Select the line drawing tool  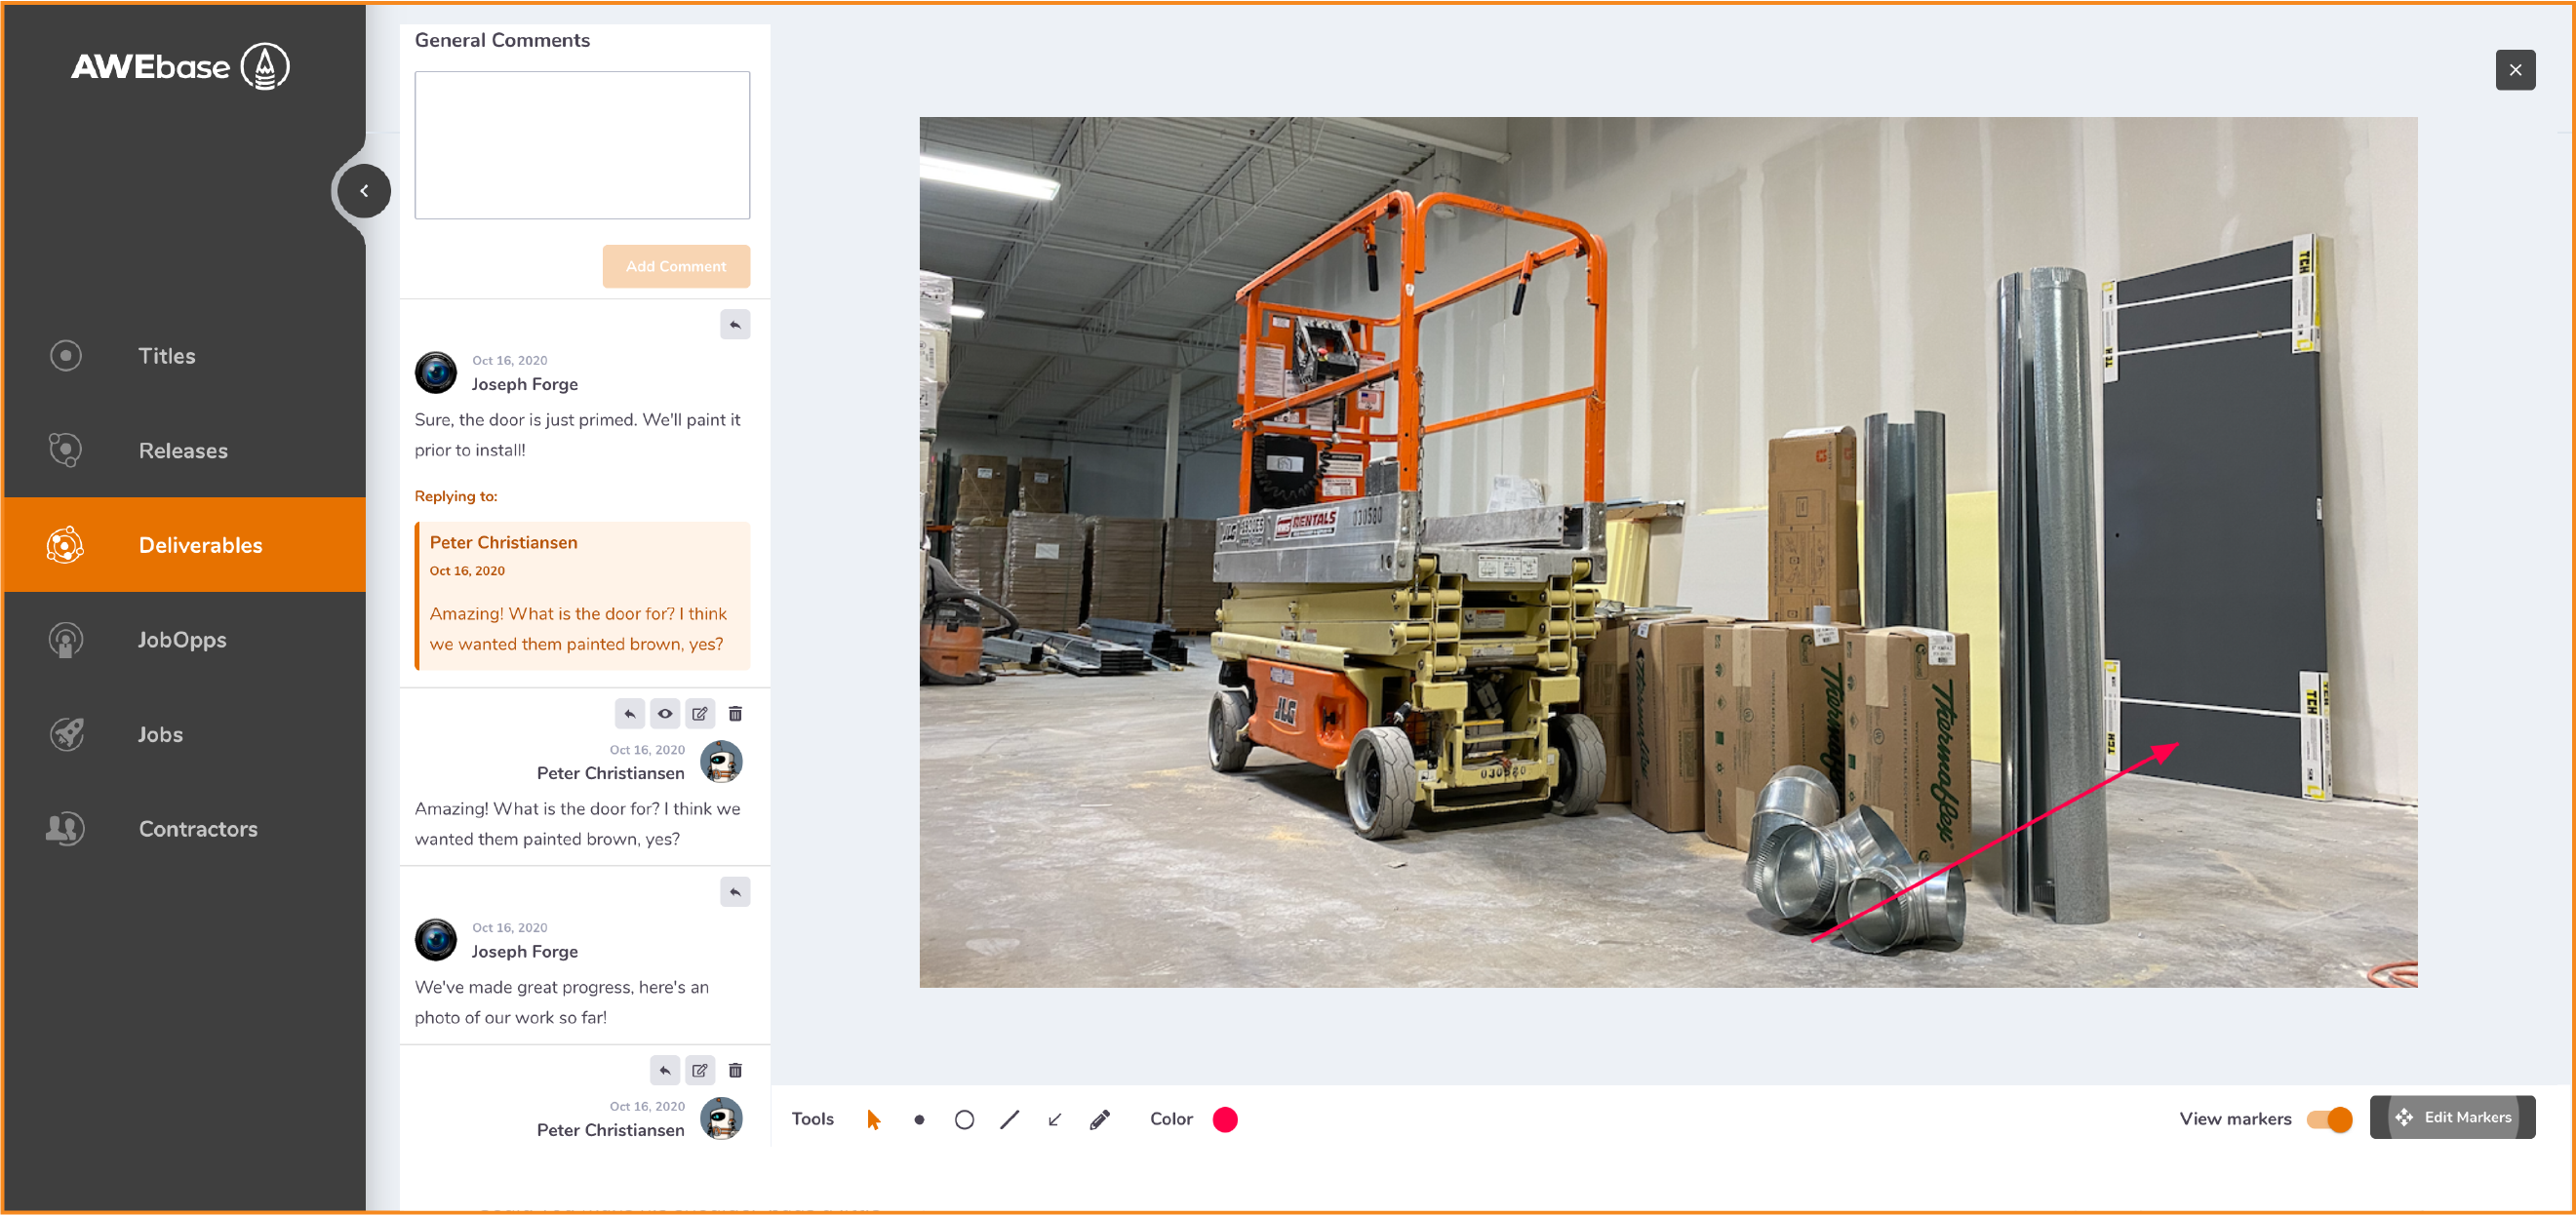tap(1009, 1119)
